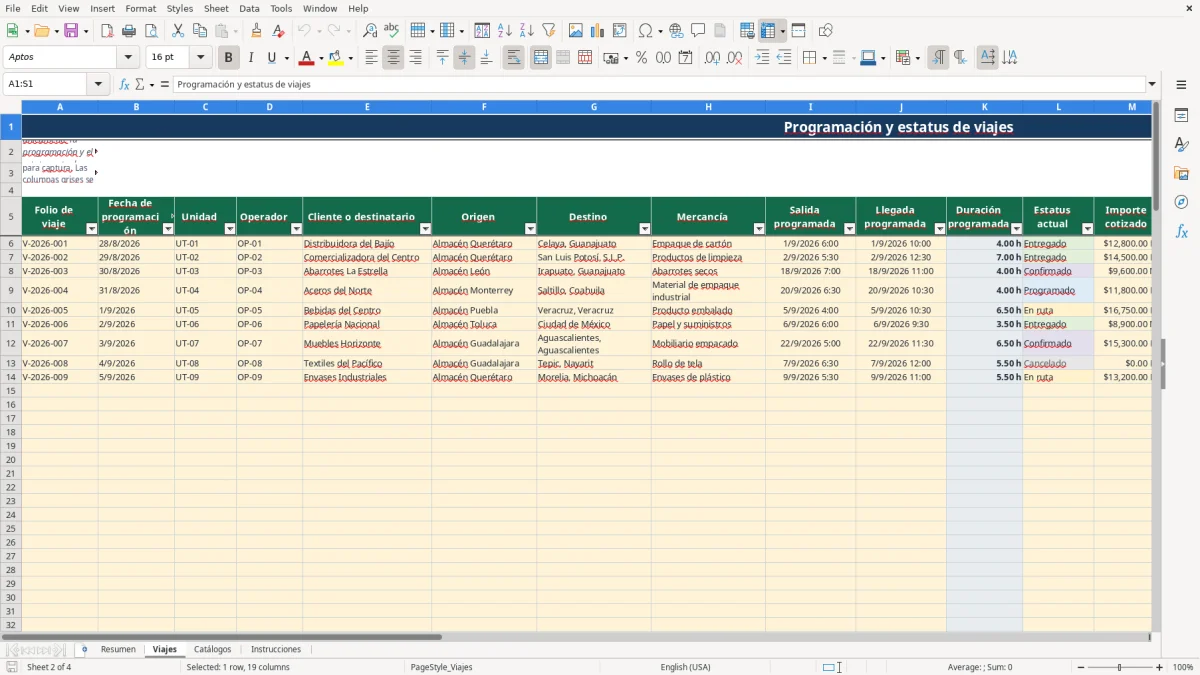The image size is (1200, 675).
Task: Run the Spelling check icon
Action: (391, 31)
